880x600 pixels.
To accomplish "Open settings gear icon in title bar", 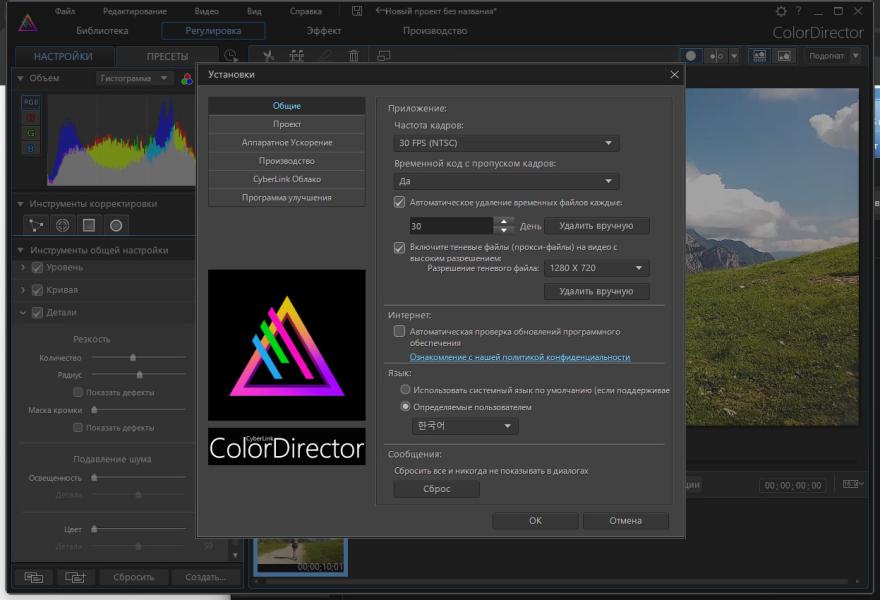I will click(781, 11).
